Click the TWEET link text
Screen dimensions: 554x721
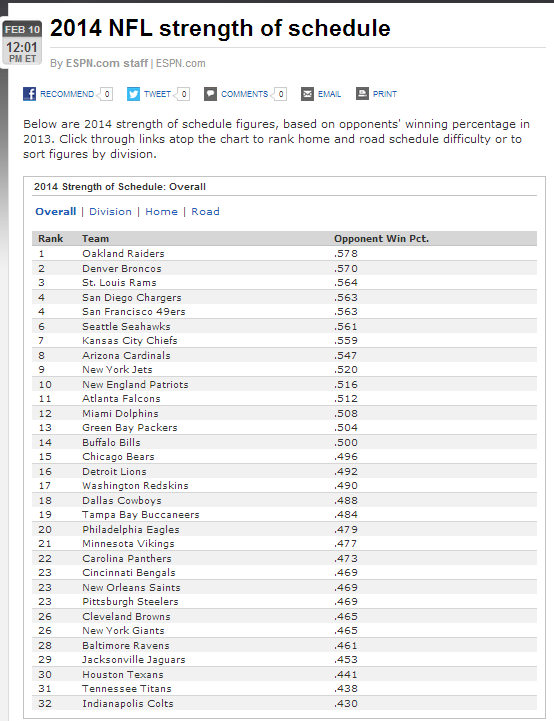pyautogui.click(x=157, y=94)
